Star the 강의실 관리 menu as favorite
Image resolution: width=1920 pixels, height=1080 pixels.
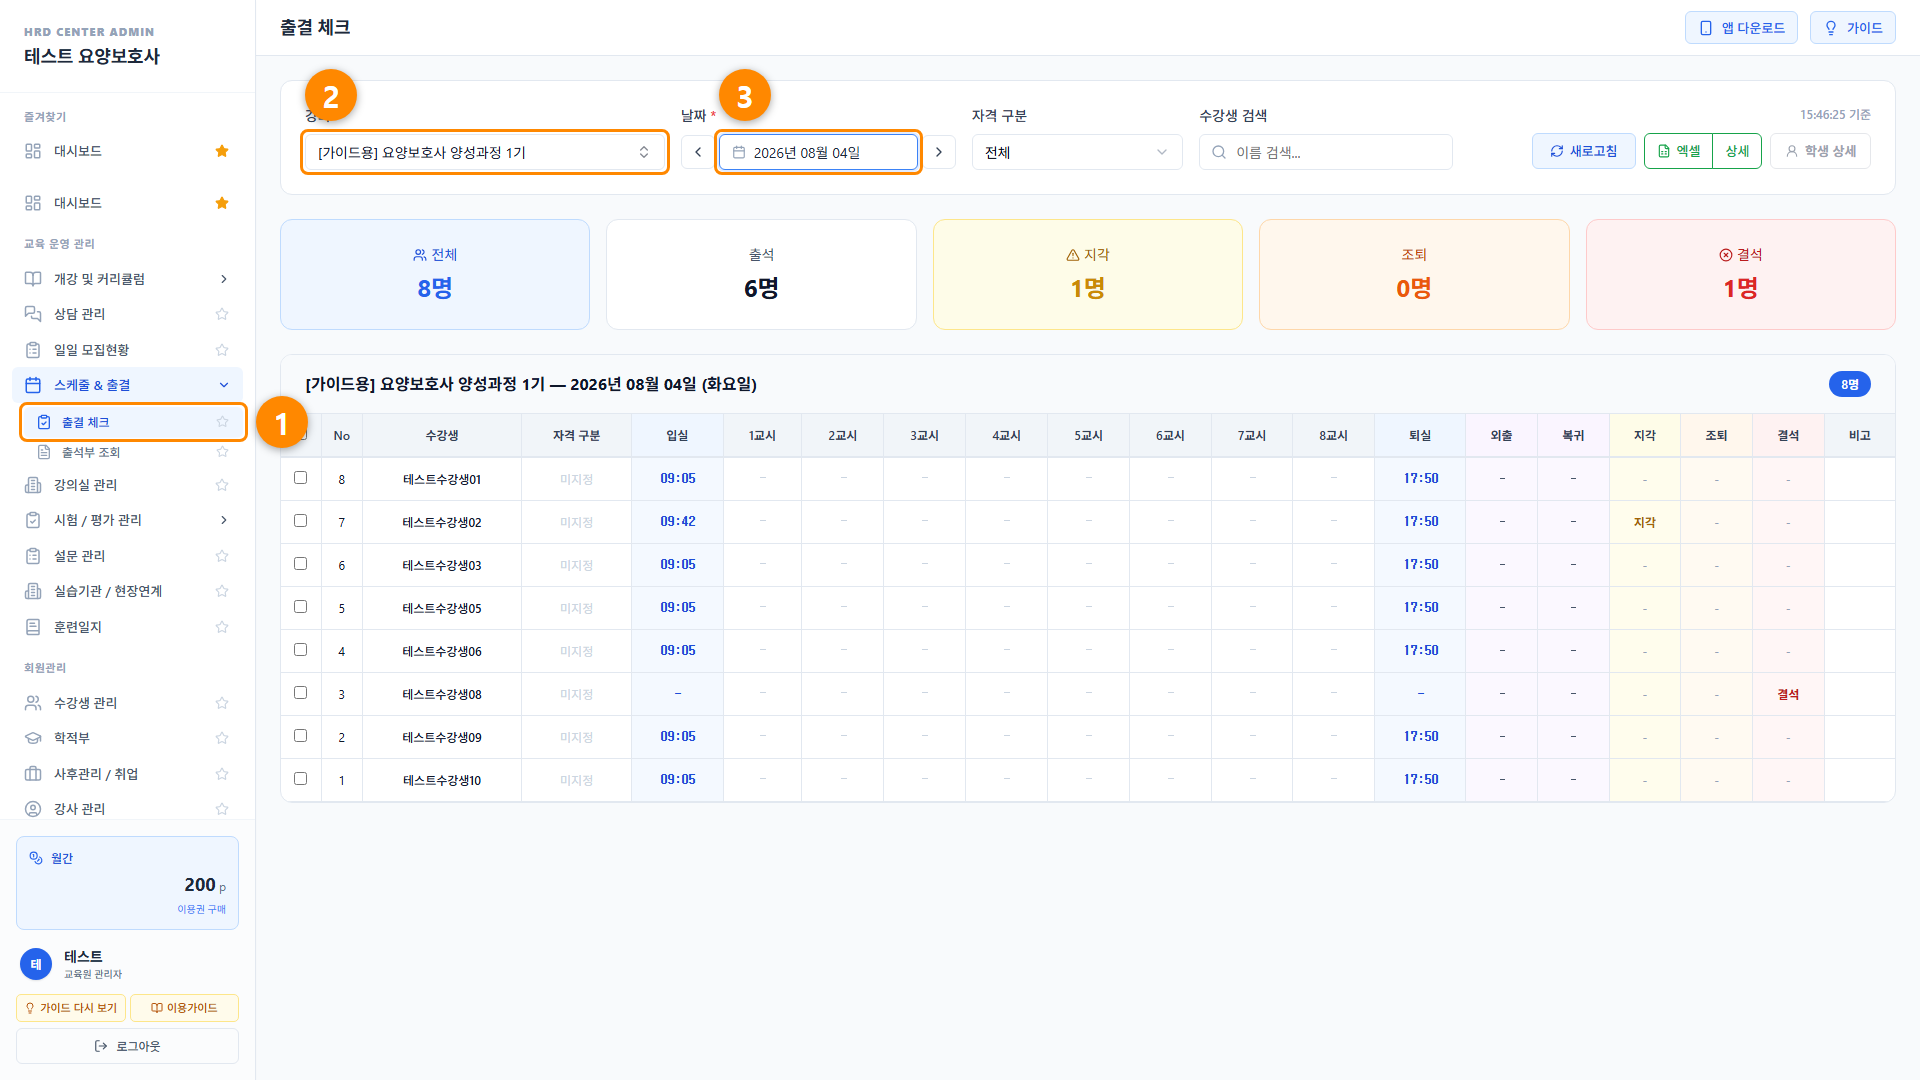point(222,485)
